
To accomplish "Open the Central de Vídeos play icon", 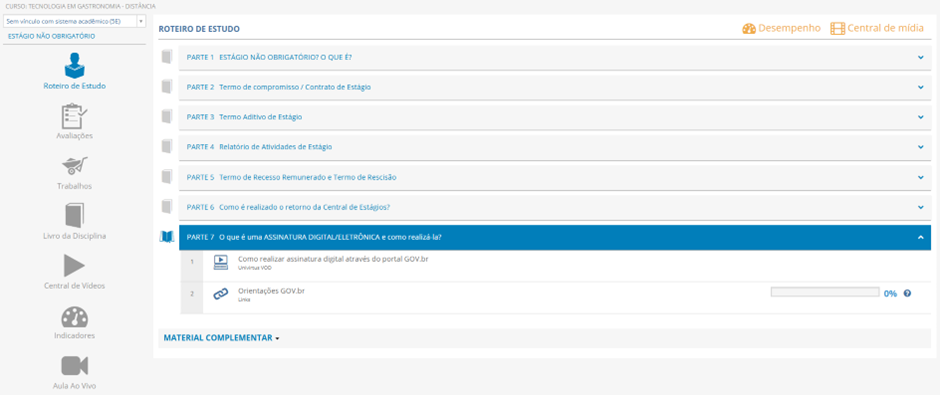I will [x=74, y=265].
